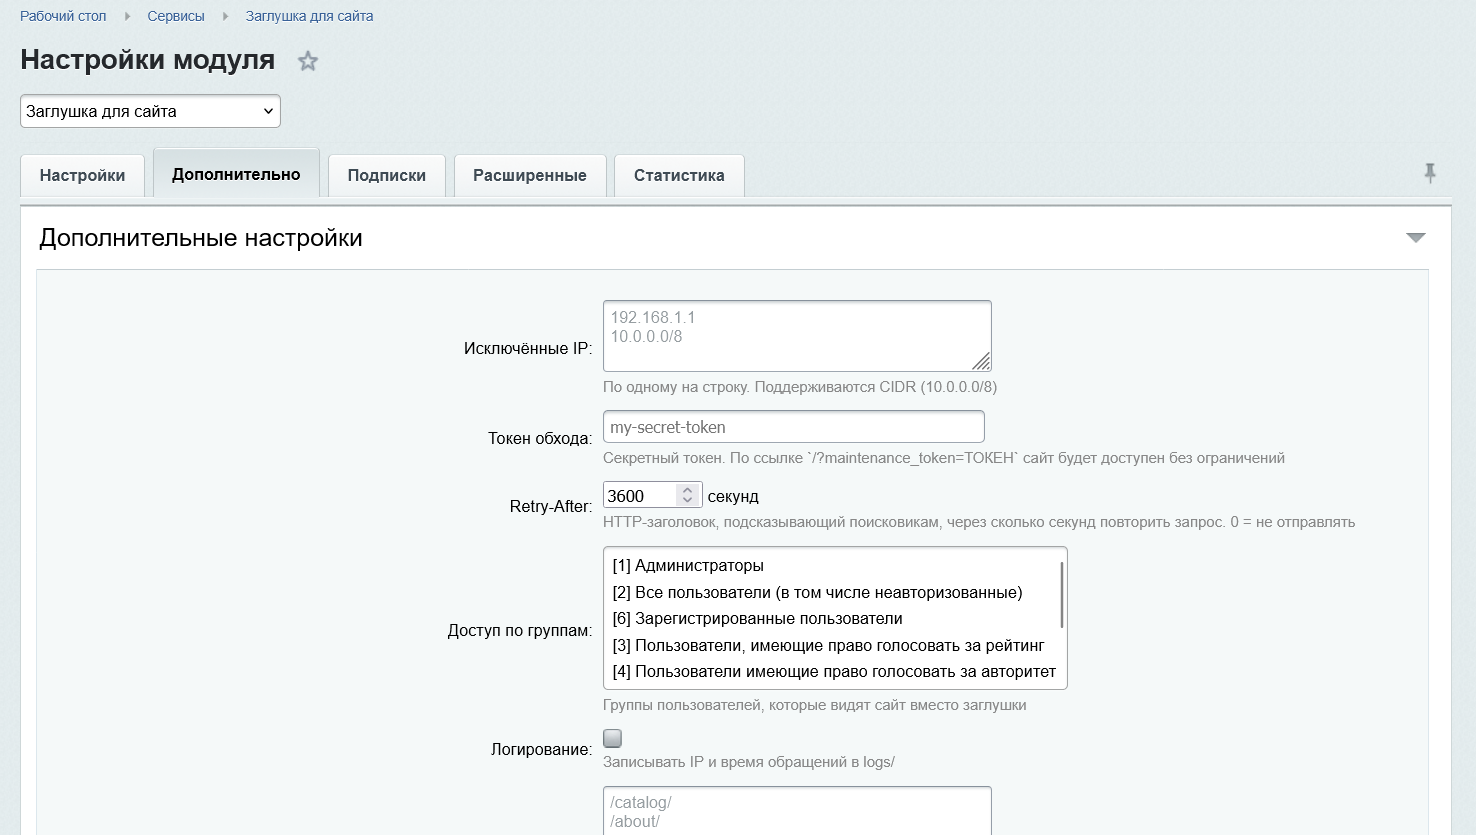Click the scrollbar in the groups list

[1061, 595]
